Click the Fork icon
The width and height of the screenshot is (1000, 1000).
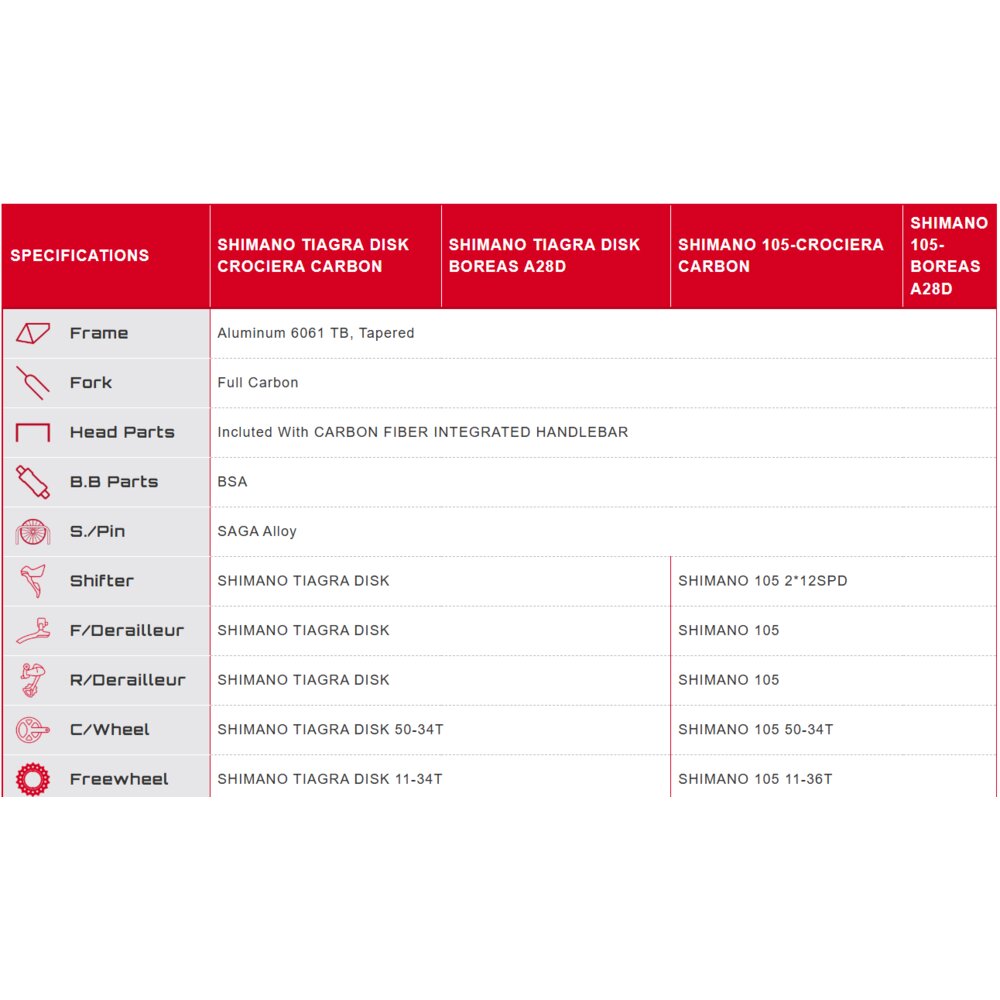pos(33,383)
